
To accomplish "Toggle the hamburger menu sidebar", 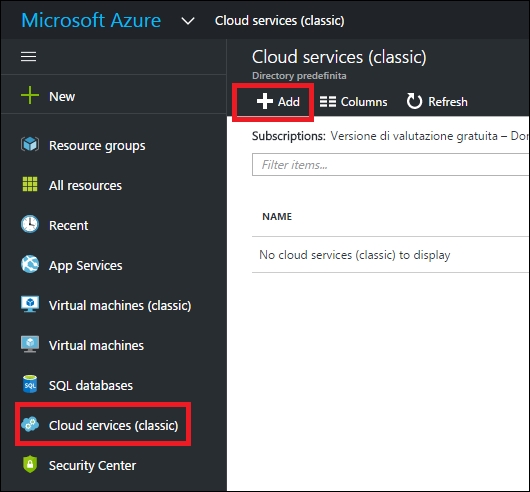I will (x=28, y=56).
